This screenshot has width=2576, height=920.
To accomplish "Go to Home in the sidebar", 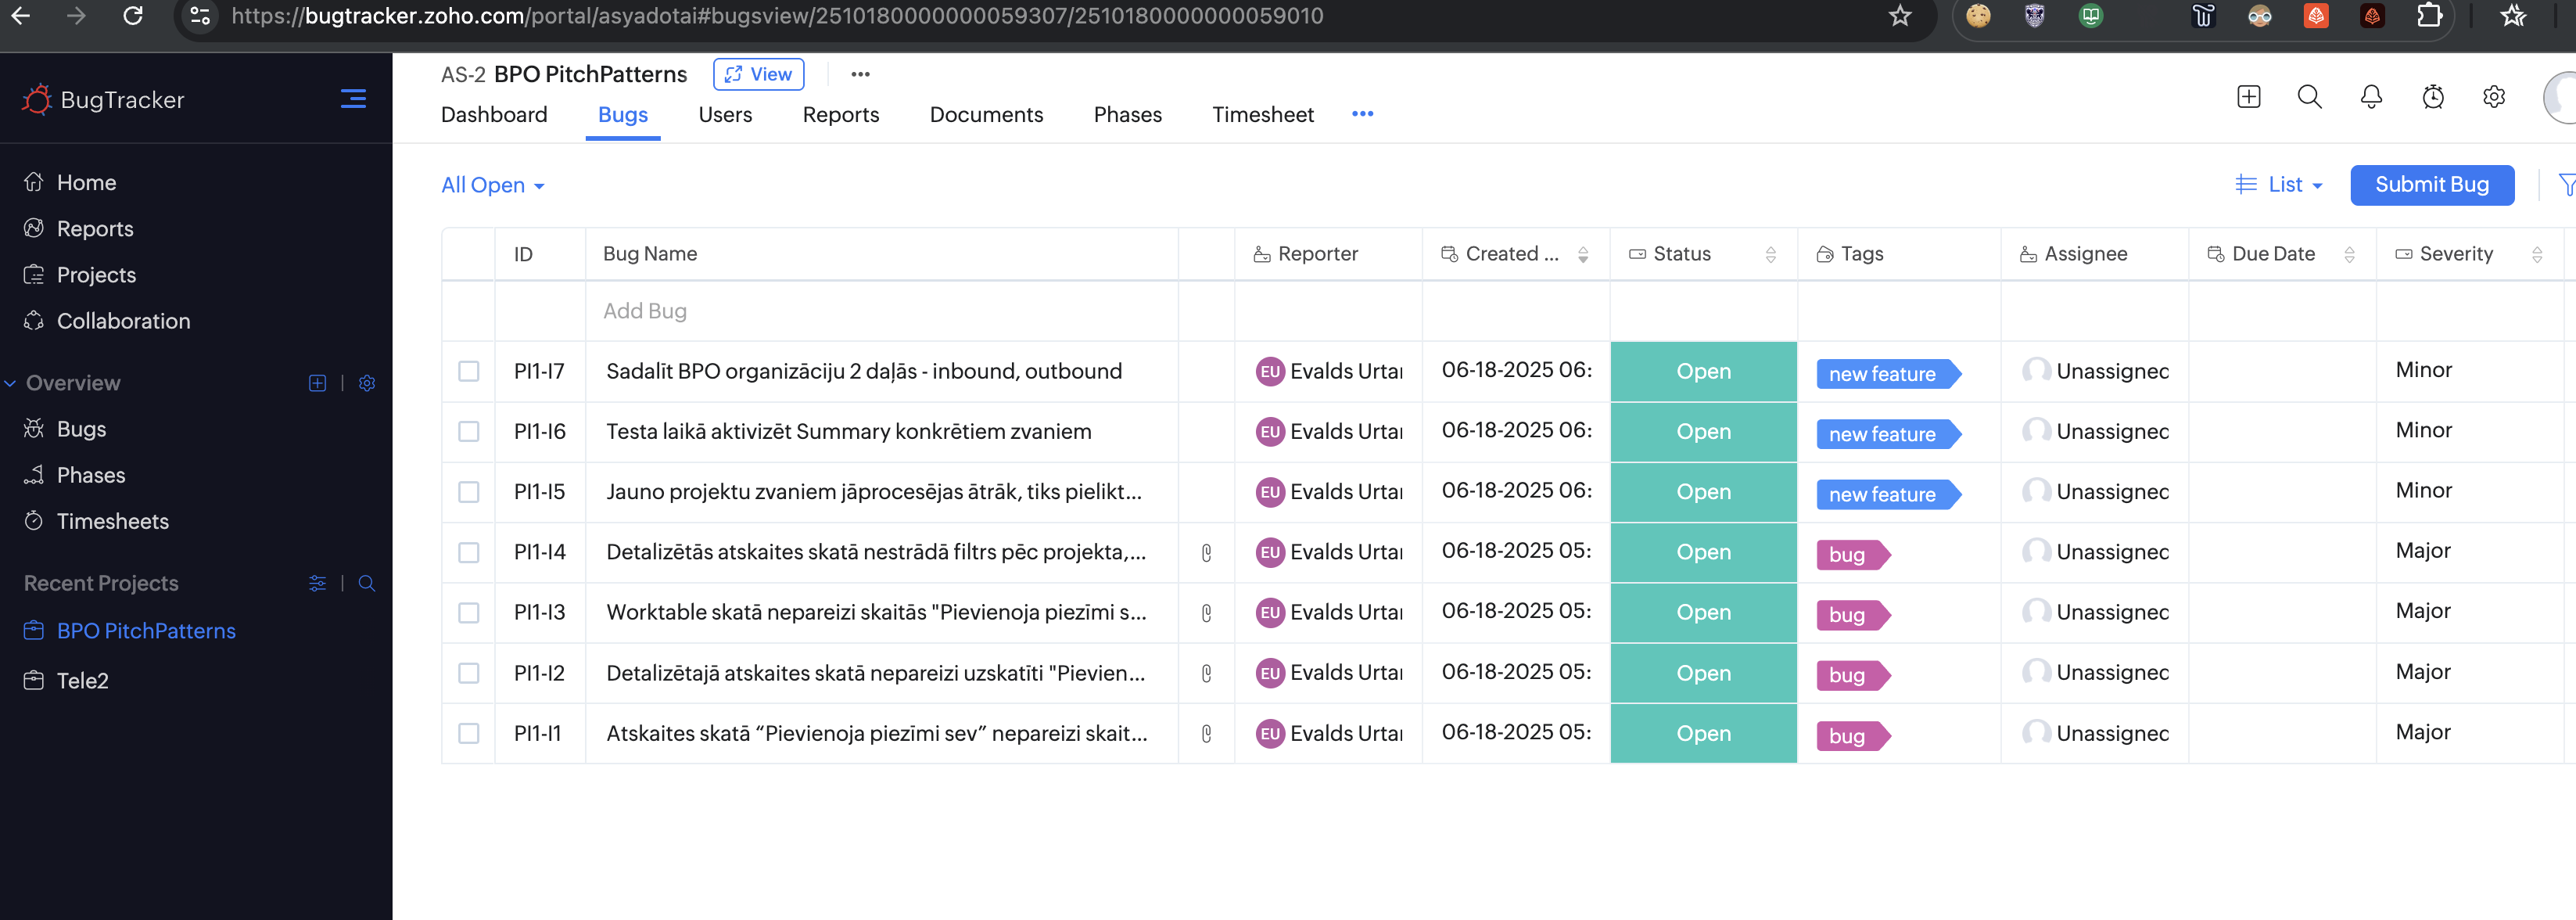I will pos(86,183).
